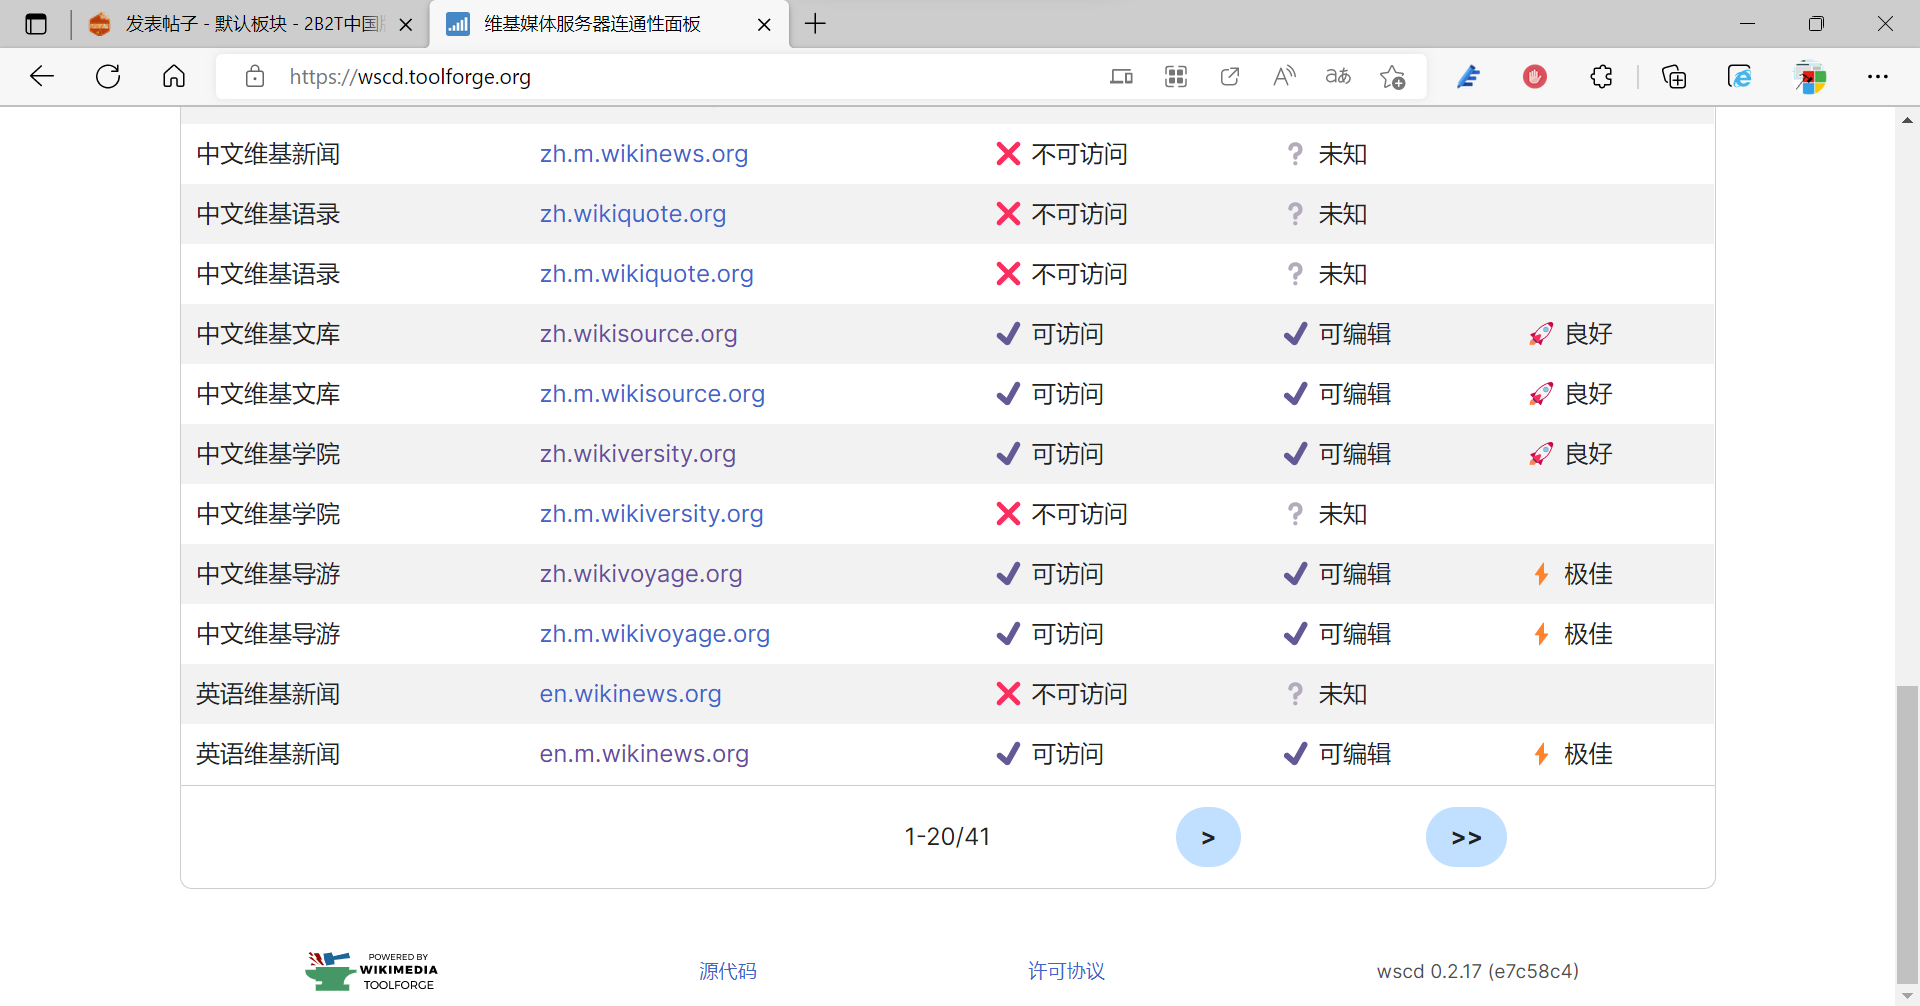Viewport: 1920px width, 1006px height.
Task: Click 可编辑 in zh.m.wikisource.org row
Action: point(1355,394)
